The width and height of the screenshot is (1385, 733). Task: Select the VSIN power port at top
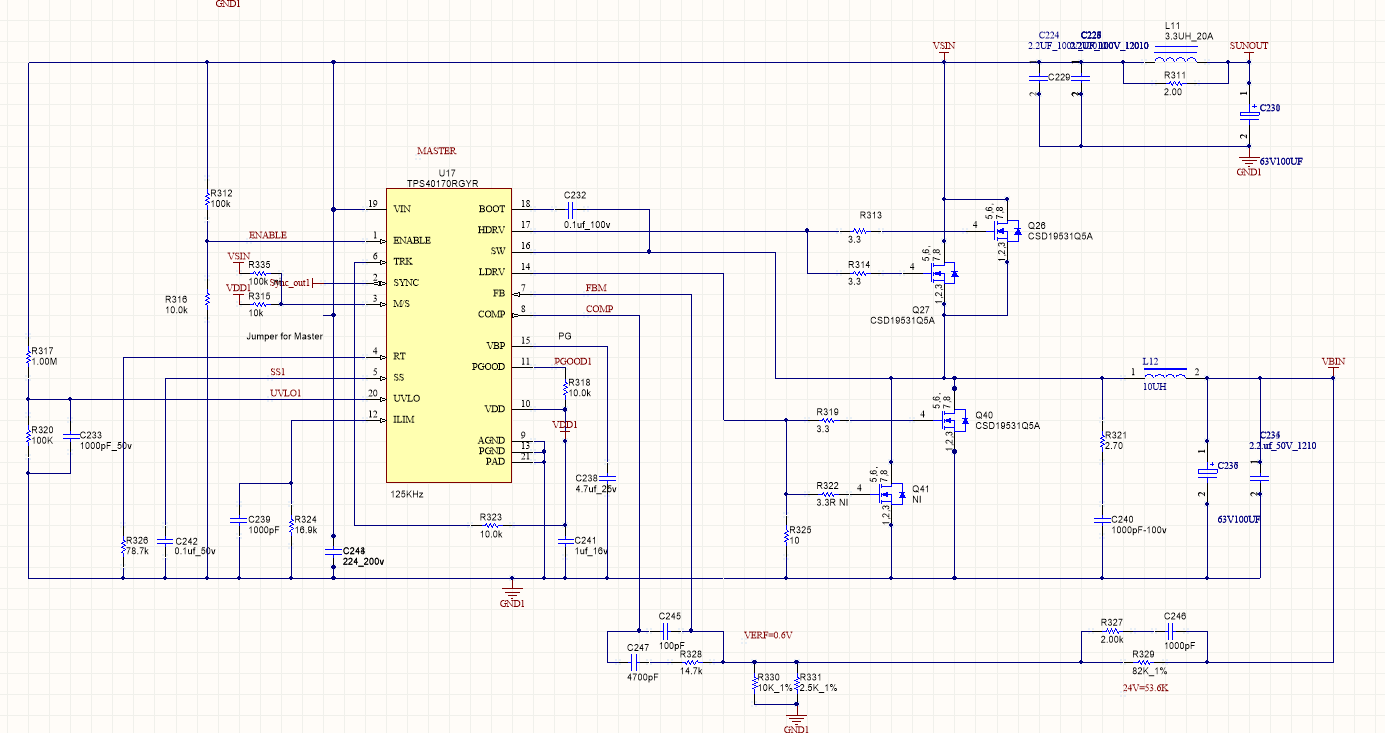[x=945, y=48]
